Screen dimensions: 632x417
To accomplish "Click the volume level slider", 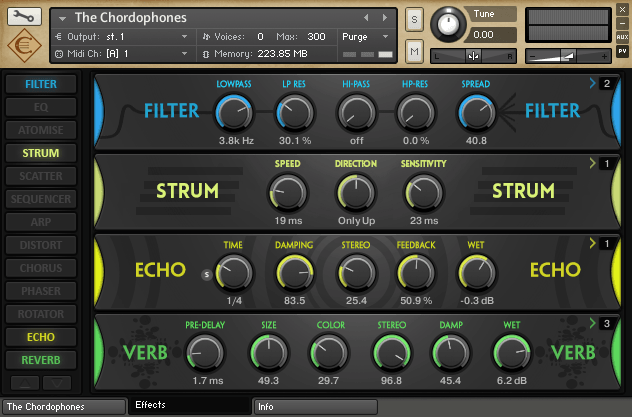I will [x=568, y=56].
